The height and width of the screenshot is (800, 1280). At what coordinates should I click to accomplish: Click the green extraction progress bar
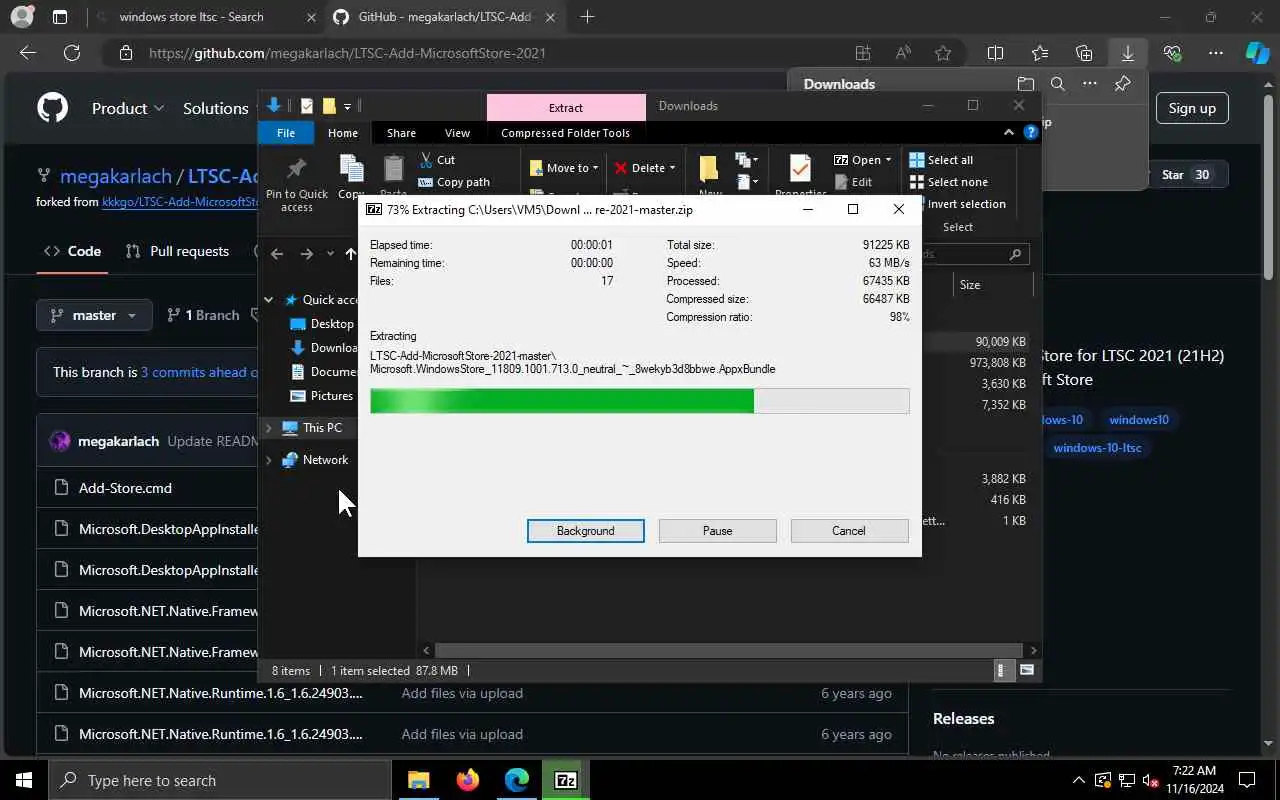click(639, 401)
